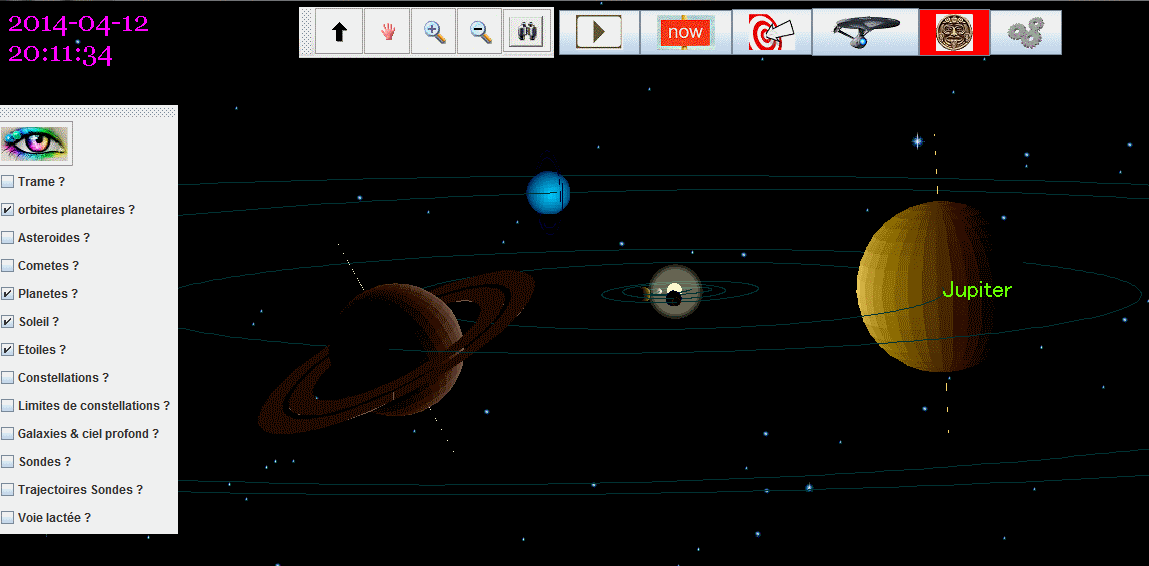Uncheck 'orbites planetaires'

point(7,210)
